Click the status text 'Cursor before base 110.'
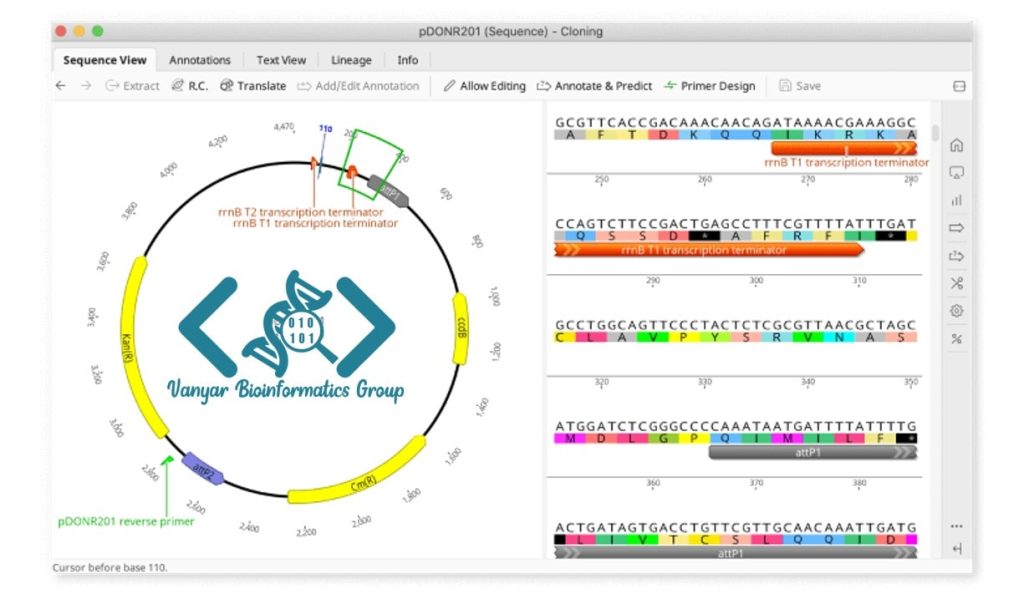Viewport: 1024px width, 594px height. (x=110, y=568)
